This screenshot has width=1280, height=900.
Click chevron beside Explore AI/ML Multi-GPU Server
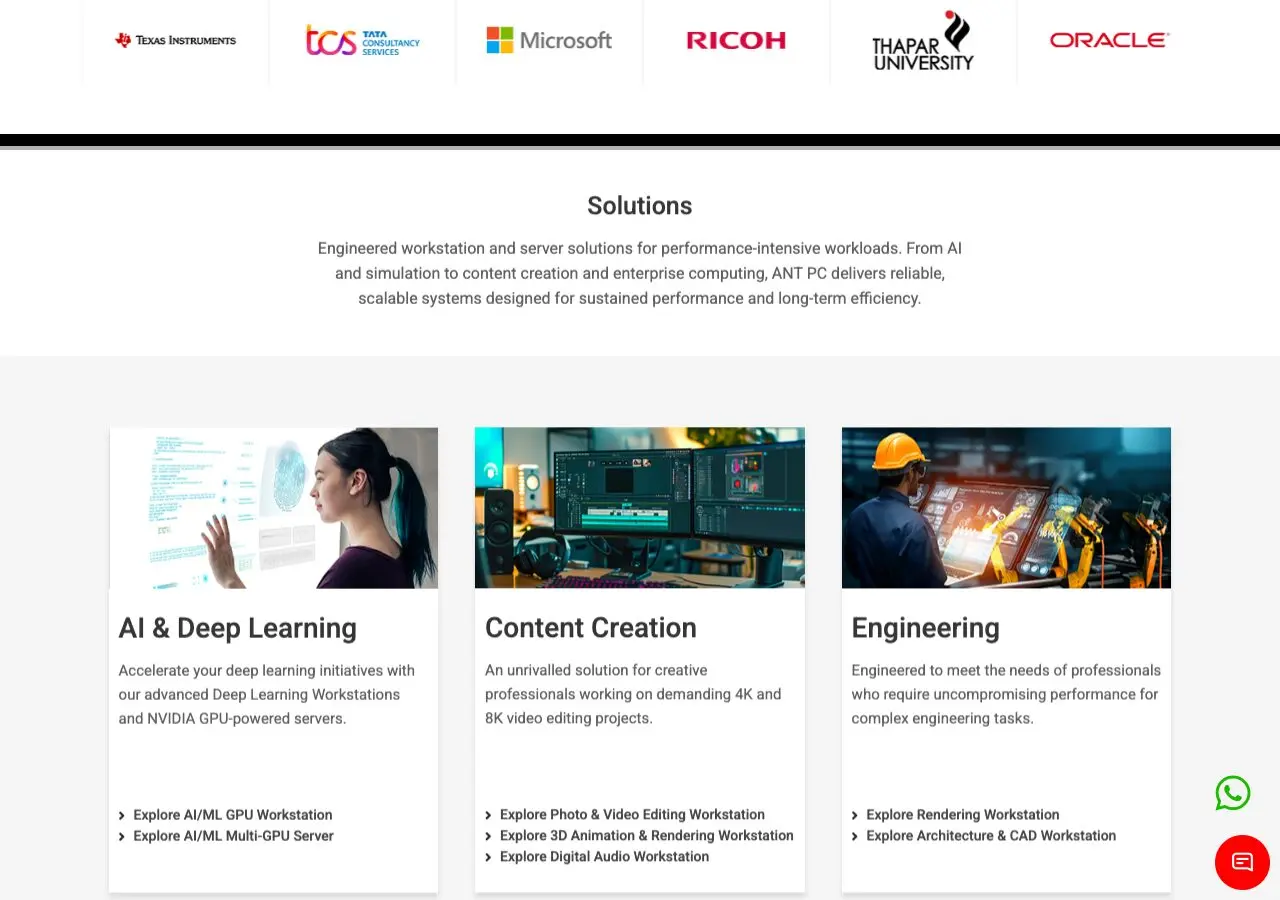pos(122,837)
